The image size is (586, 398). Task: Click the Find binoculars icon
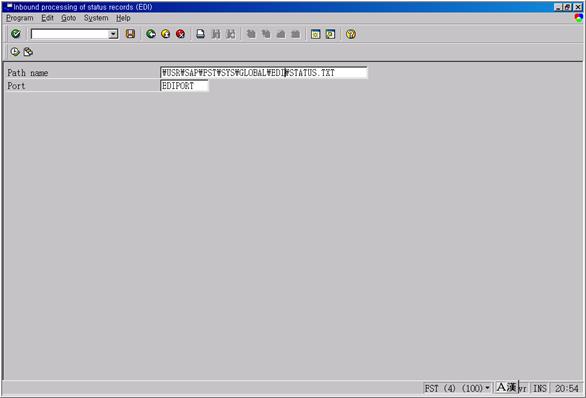click(x=216, y=34)
